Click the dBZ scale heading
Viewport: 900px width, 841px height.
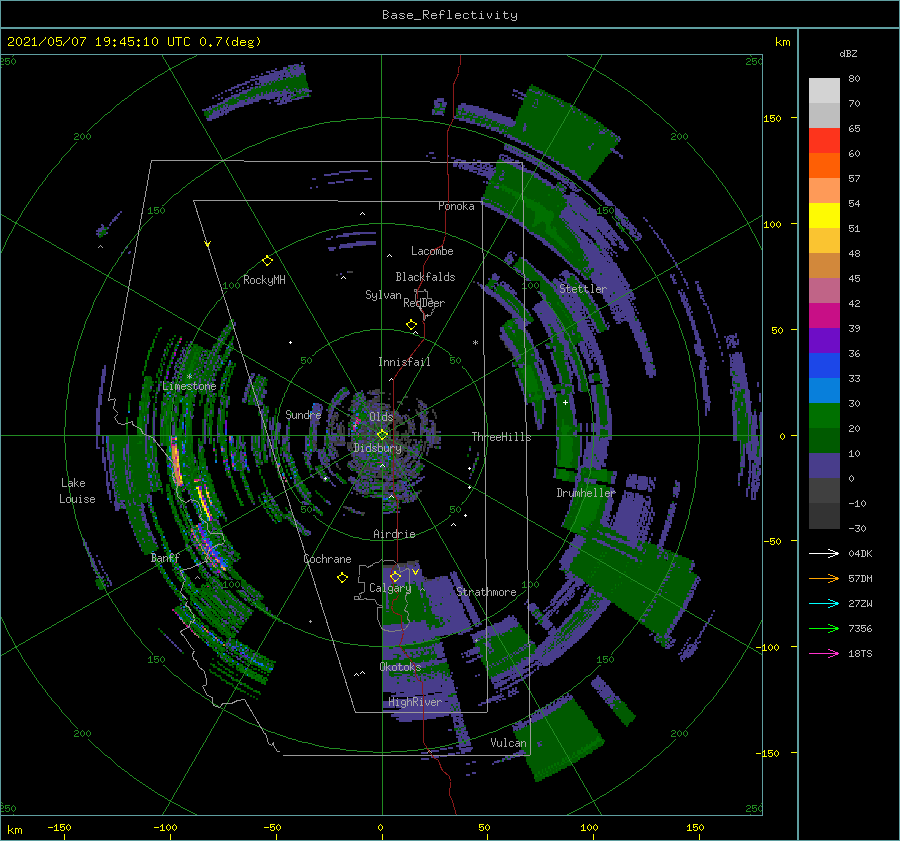pos(848,53)
